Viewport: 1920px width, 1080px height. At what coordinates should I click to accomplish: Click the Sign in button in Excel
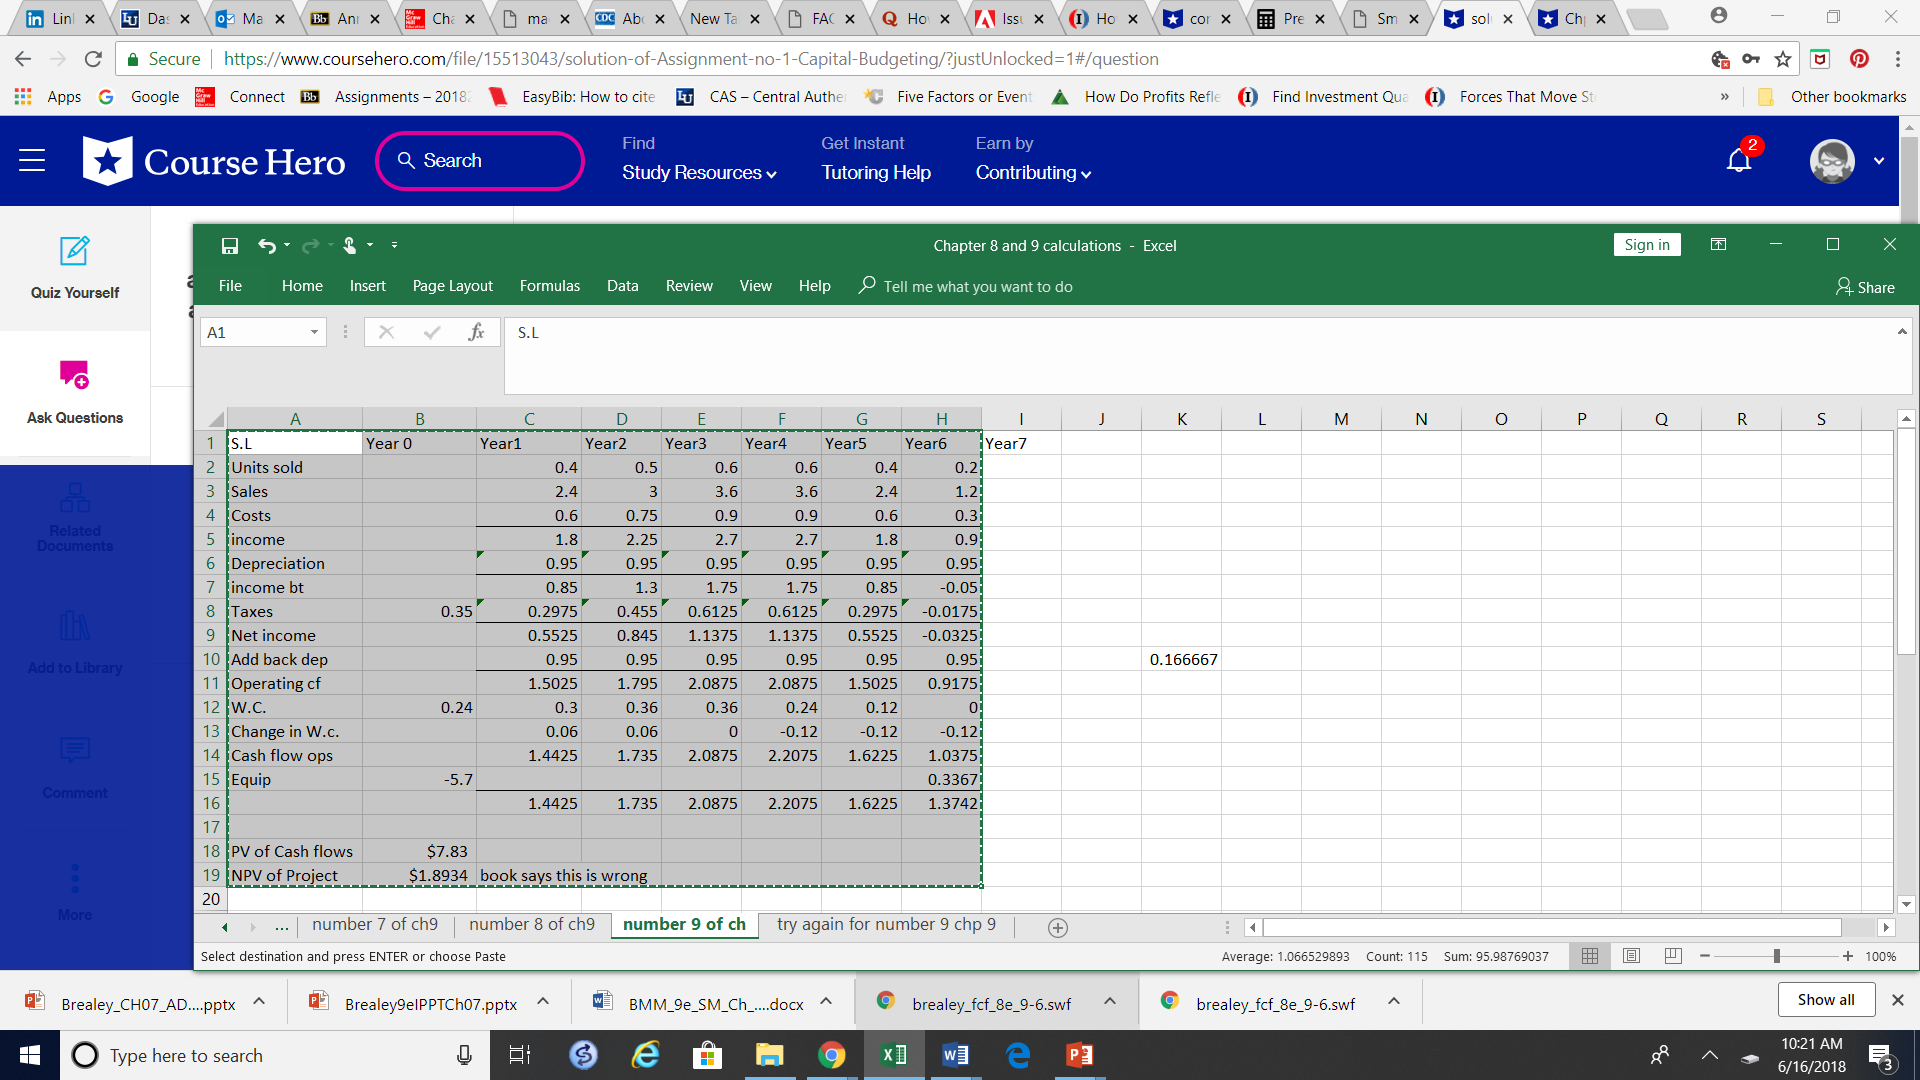pyautogui.click(x=1646, y=244)
